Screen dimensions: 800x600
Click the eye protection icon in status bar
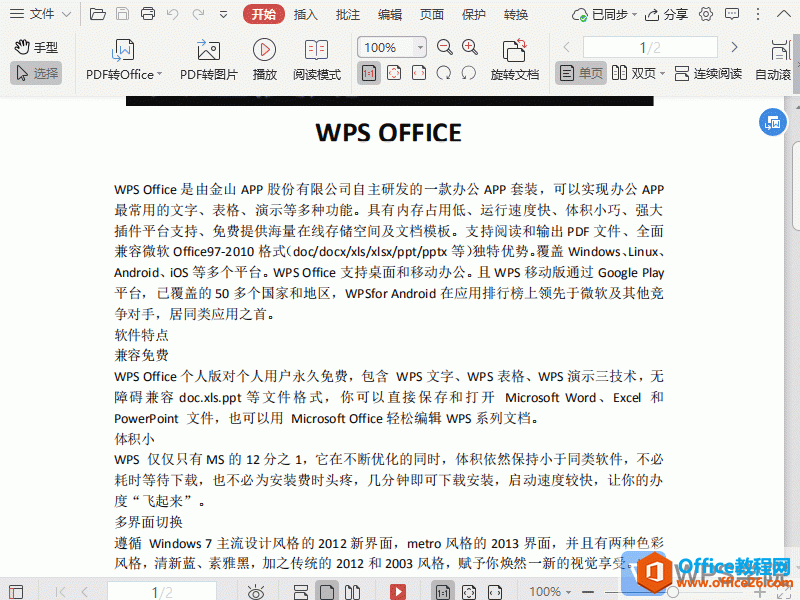point(256,591)
